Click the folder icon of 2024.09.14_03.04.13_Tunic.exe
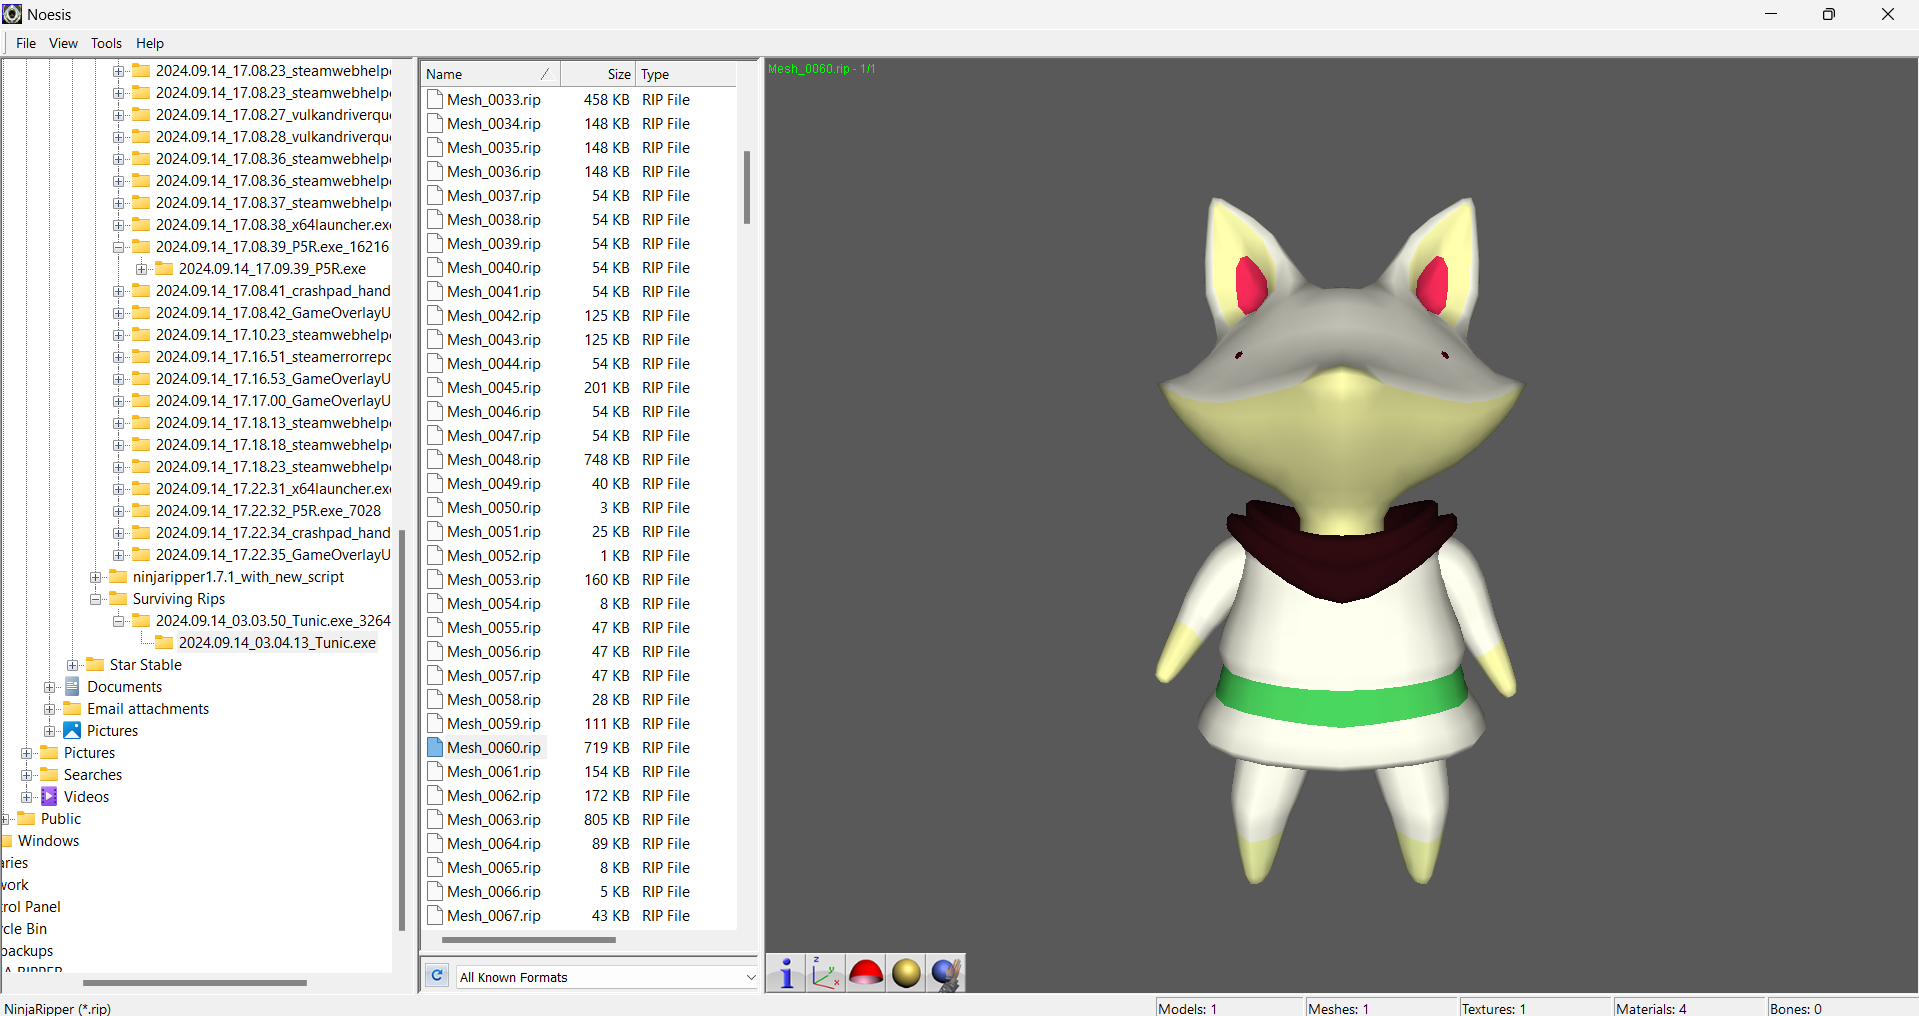The image size is (1919, 1016). pyautogui.click(x=164, y=642)
